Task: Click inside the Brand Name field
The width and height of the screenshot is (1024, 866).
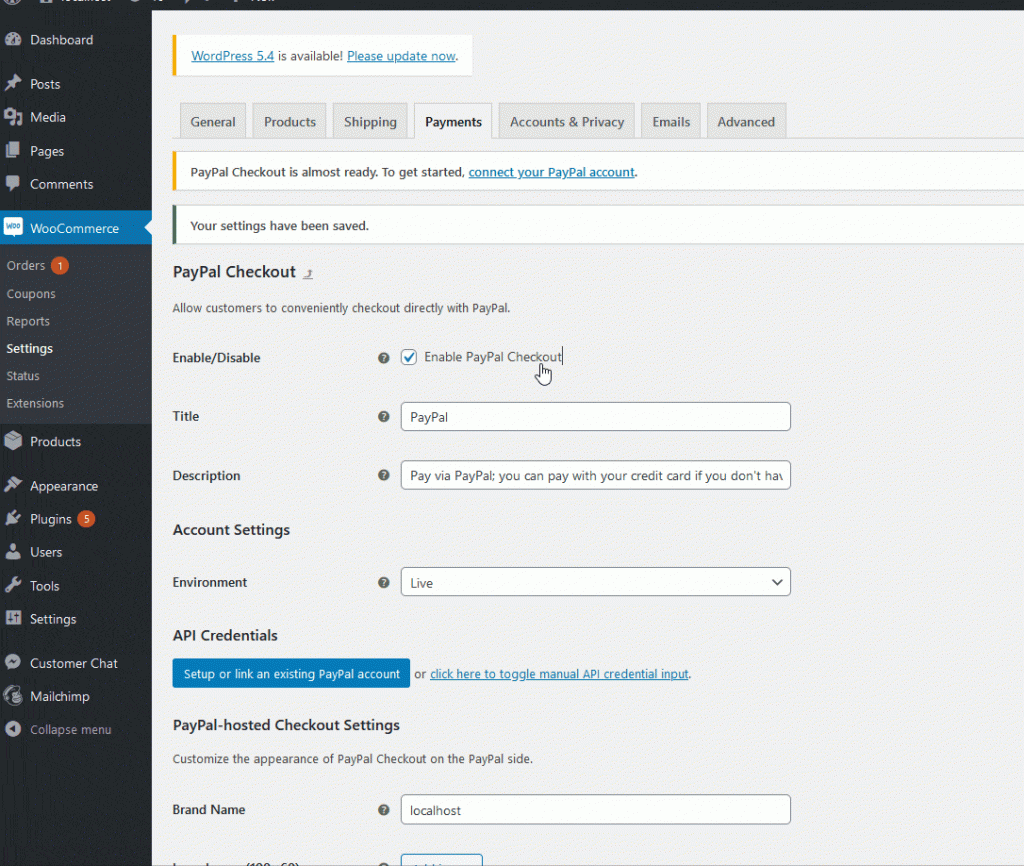Action: coord(595,809)
